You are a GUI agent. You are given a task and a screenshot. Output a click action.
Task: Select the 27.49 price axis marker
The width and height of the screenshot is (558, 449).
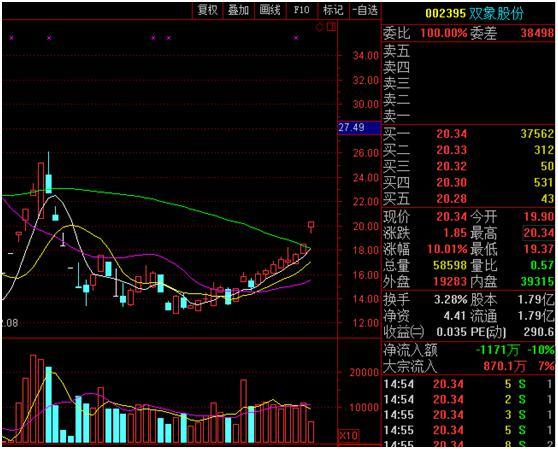[x=359, y=128]
